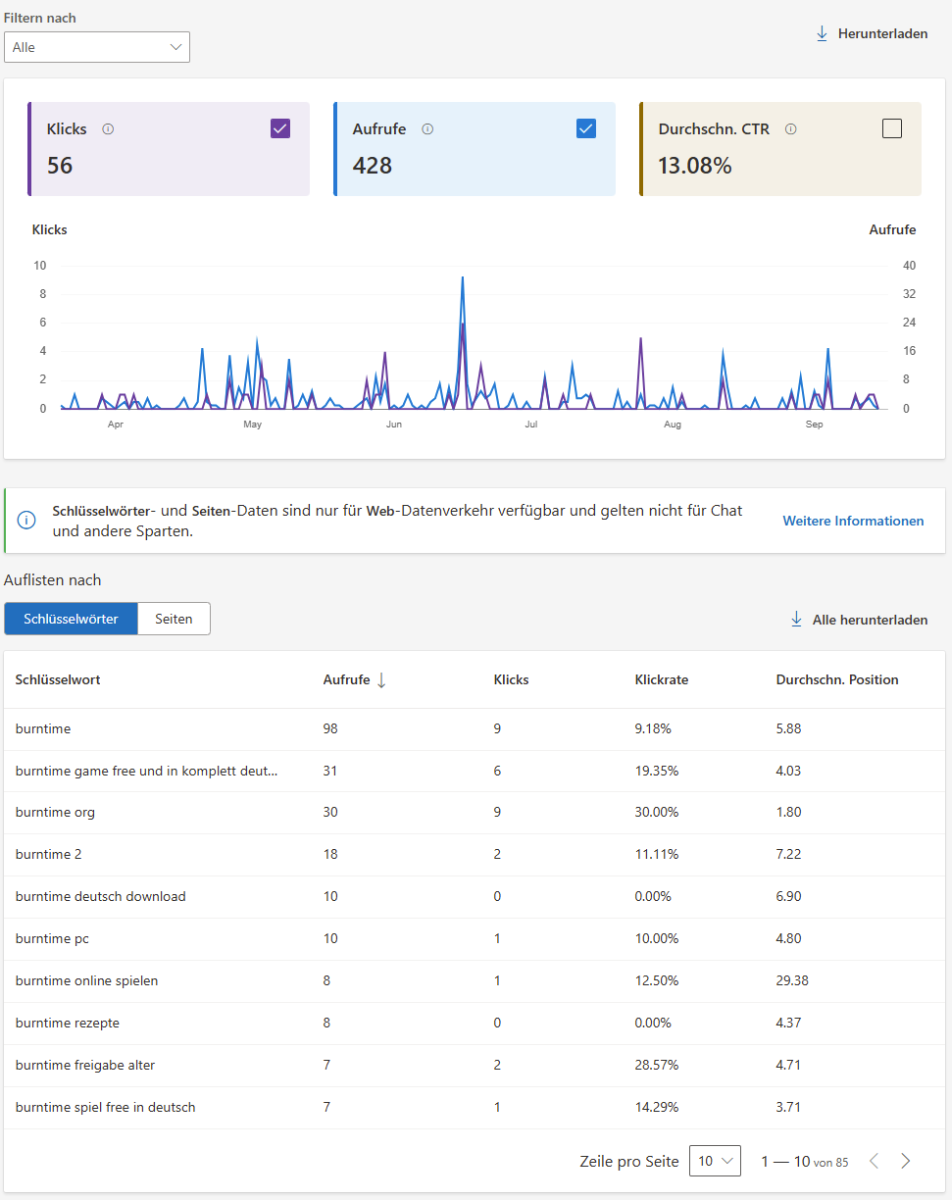This screenshot has height=1200, width=952.
Task: Click the info icon next to Aufrufe
Action: point(427,129)
